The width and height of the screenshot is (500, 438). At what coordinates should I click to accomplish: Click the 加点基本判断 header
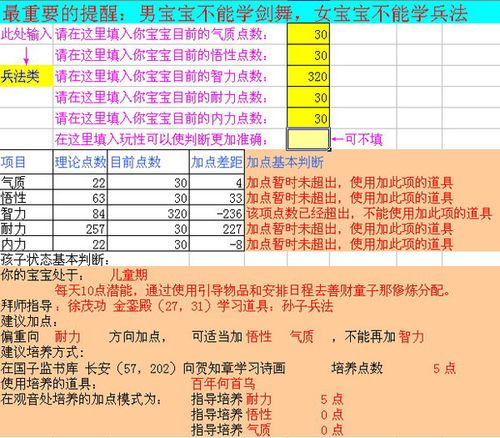pyautogui.click(x=285, y=162)
